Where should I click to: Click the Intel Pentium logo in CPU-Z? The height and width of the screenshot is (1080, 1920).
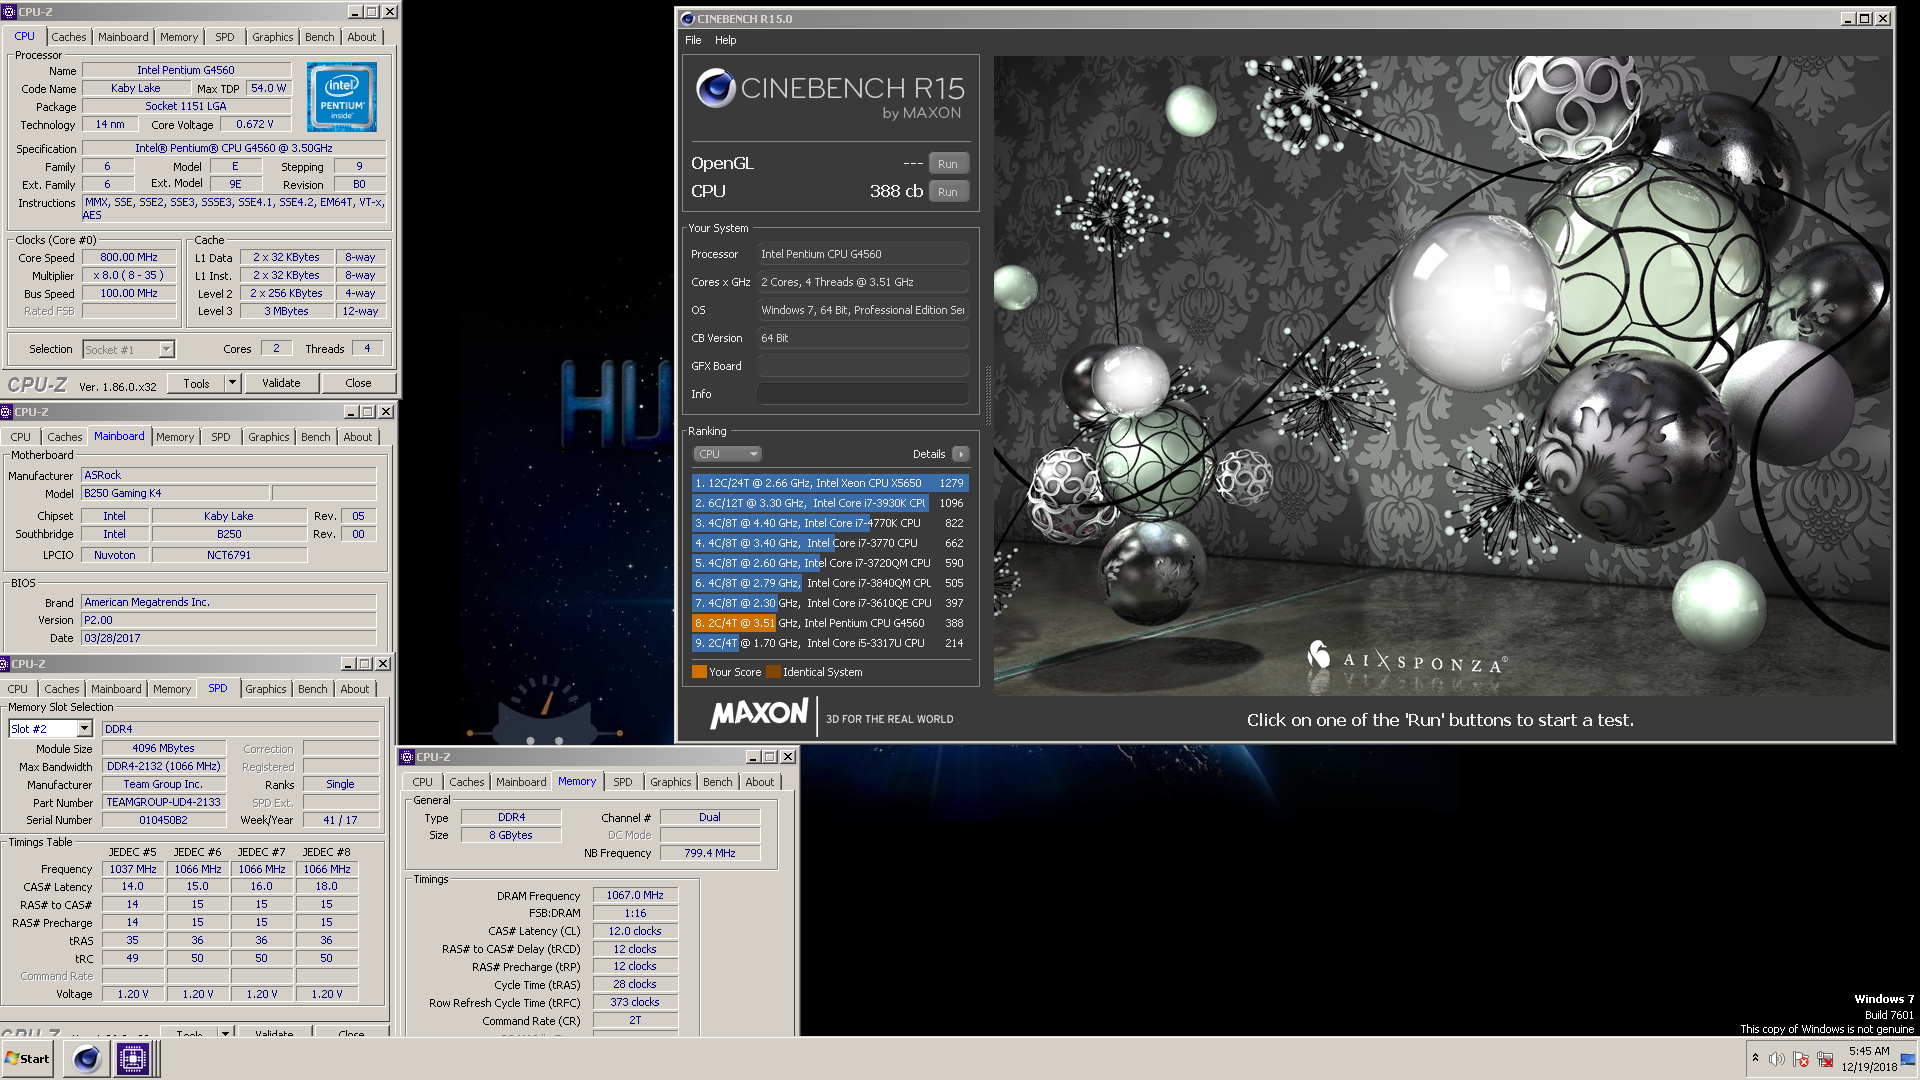[342, 97]
